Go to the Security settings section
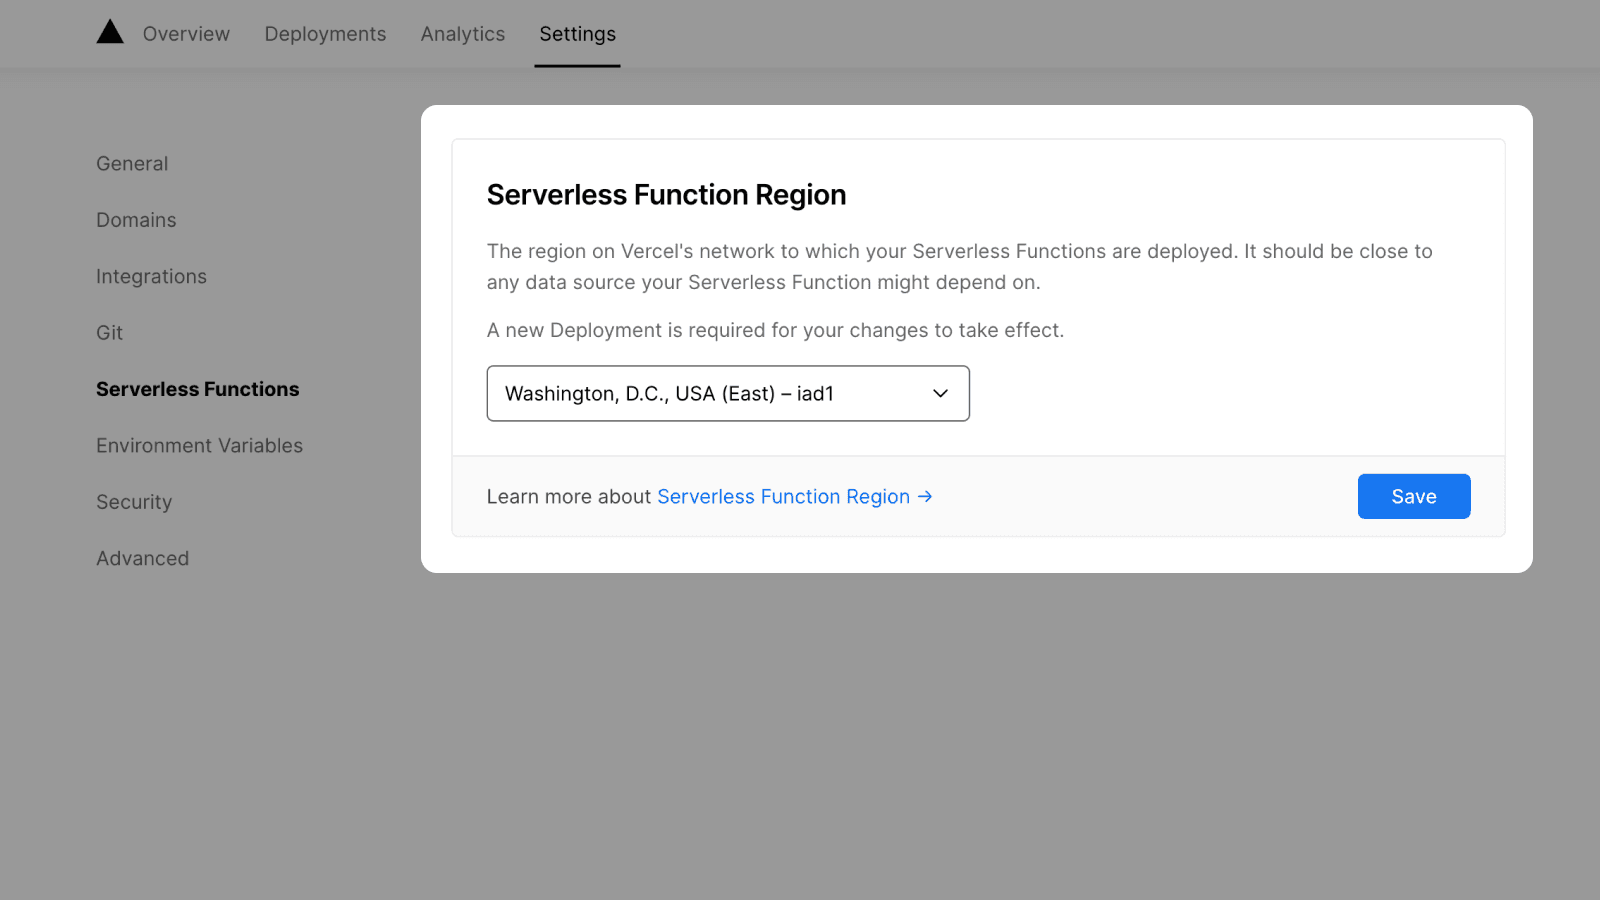 click(134, 503)
